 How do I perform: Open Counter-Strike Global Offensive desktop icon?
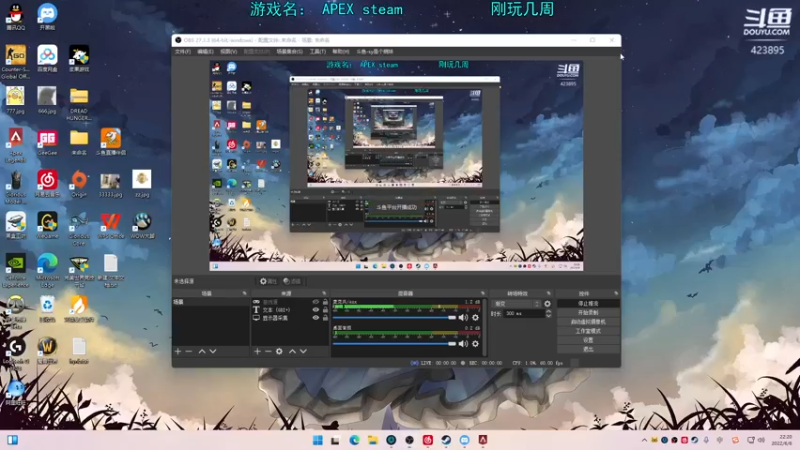tap(16, 62)
